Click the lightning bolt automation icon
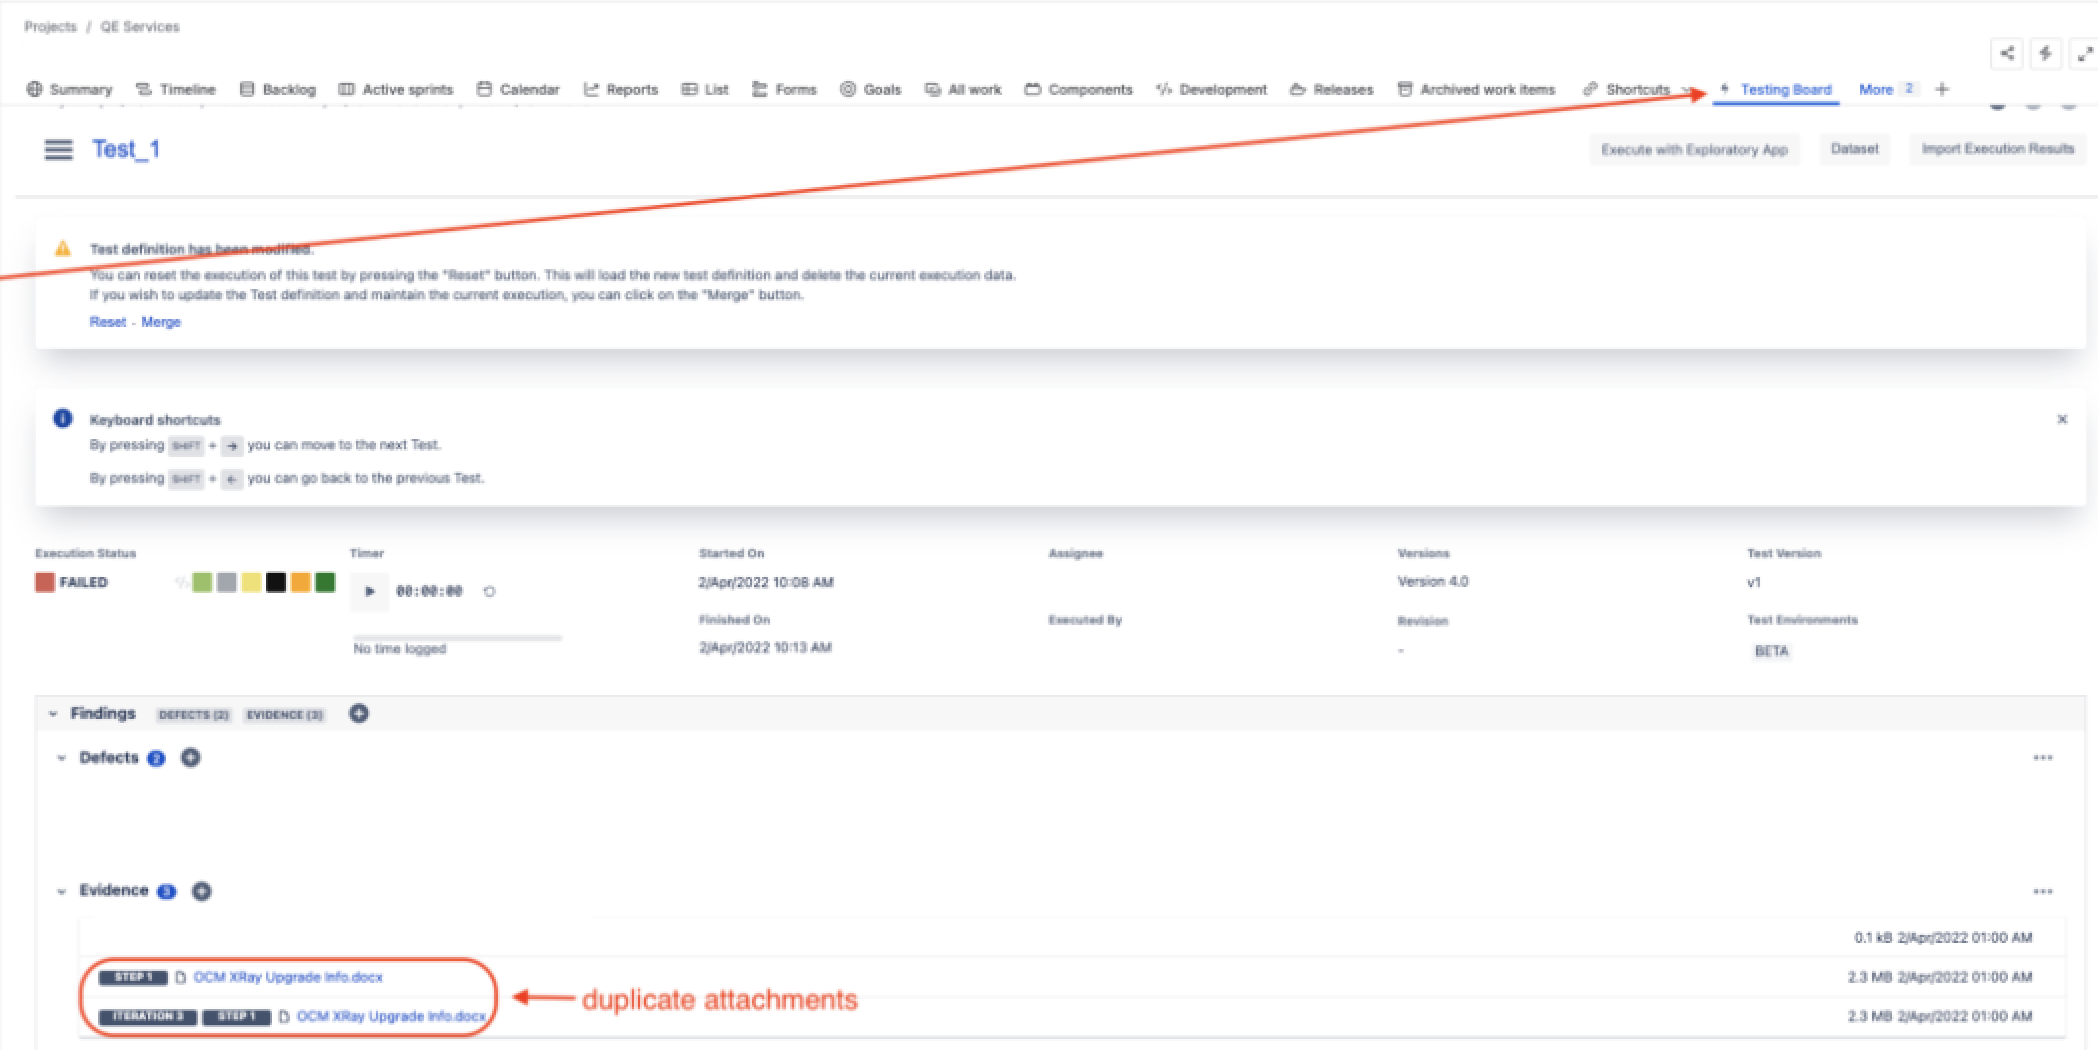 [2045, 54]
